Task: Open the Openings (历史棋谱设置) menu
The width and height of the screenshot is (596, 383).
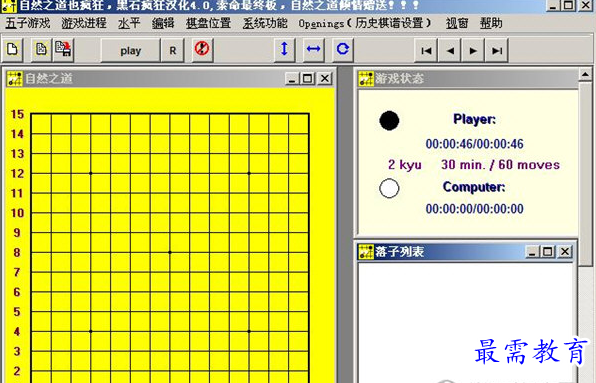Action: [365, 23]
